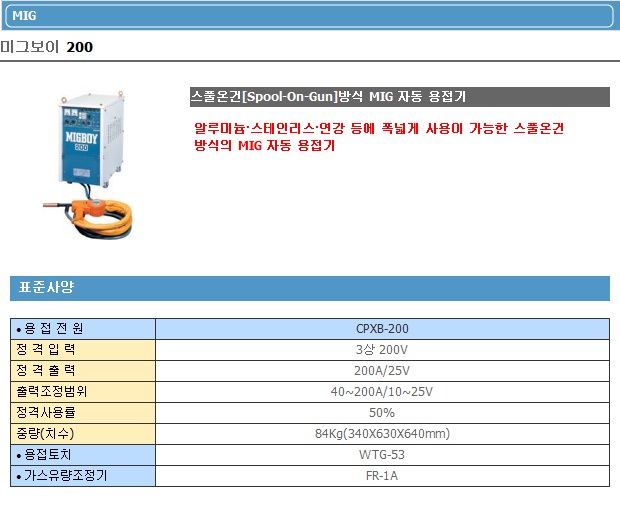Click the 84Kg weight and dimensions value

click(x=382, y=434)
